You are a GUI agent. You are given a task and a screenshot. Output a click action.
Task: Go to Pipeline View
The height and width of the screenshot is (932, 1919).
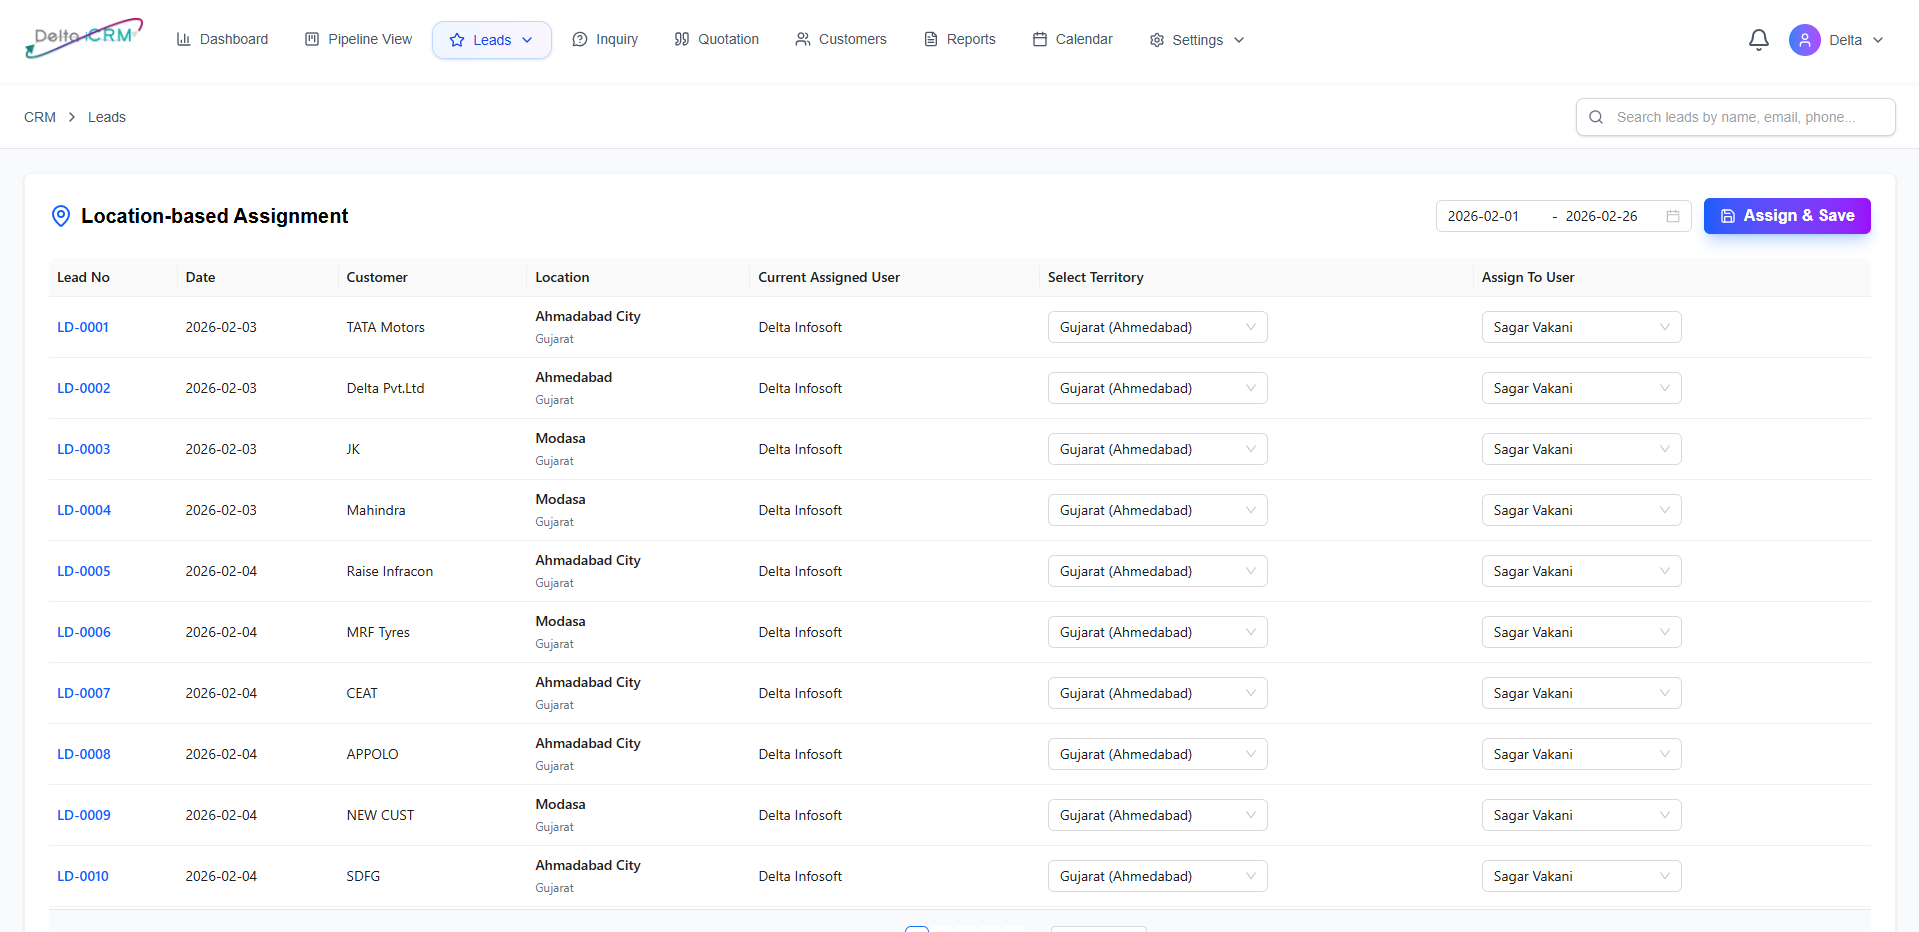[x=358, y=39]
